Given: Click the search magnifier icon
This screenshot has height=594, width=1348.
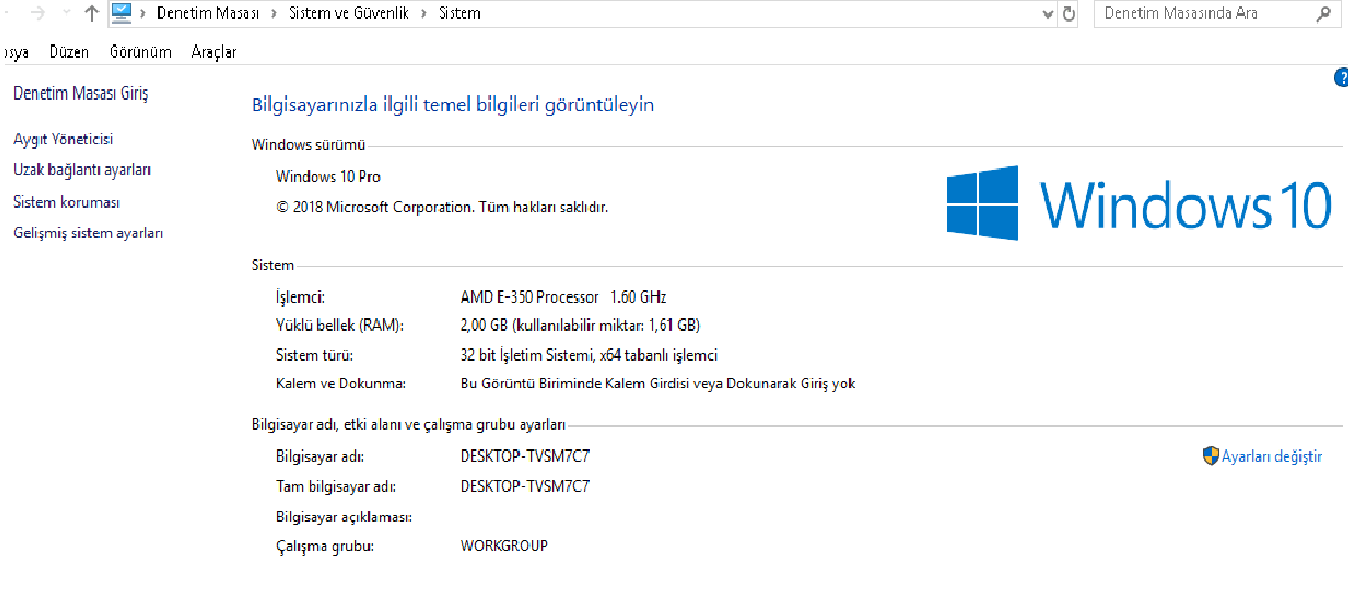Looking at the screenshot, I should click(1323, 14).
